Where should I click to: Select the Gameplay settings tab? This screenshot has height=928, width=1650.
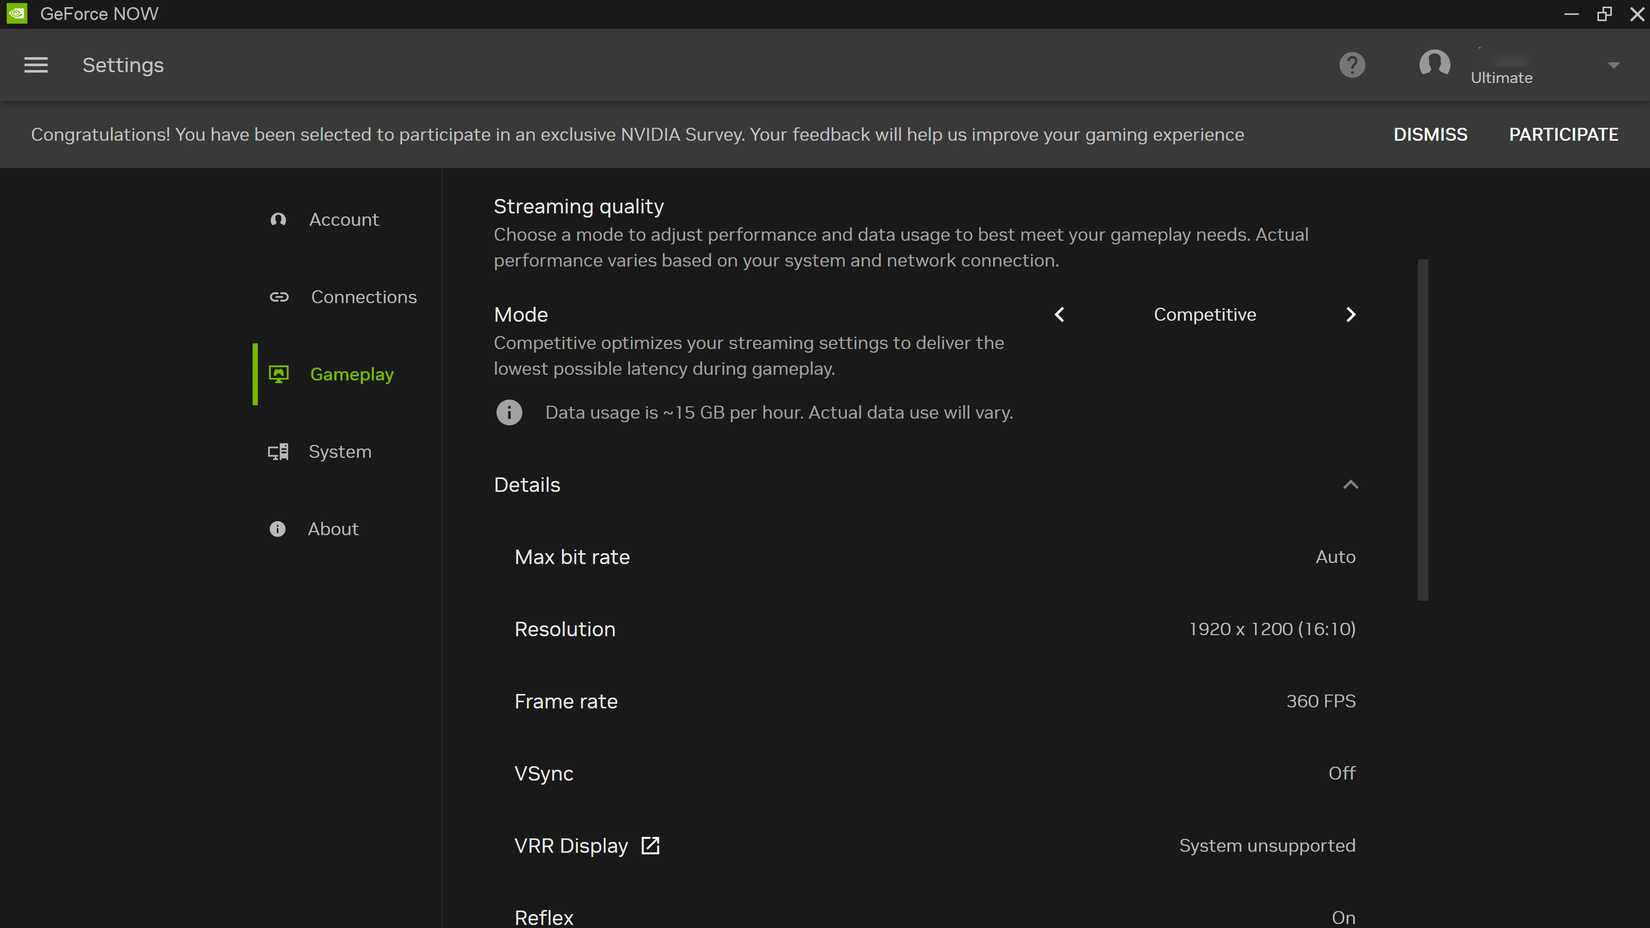(347, 374)
